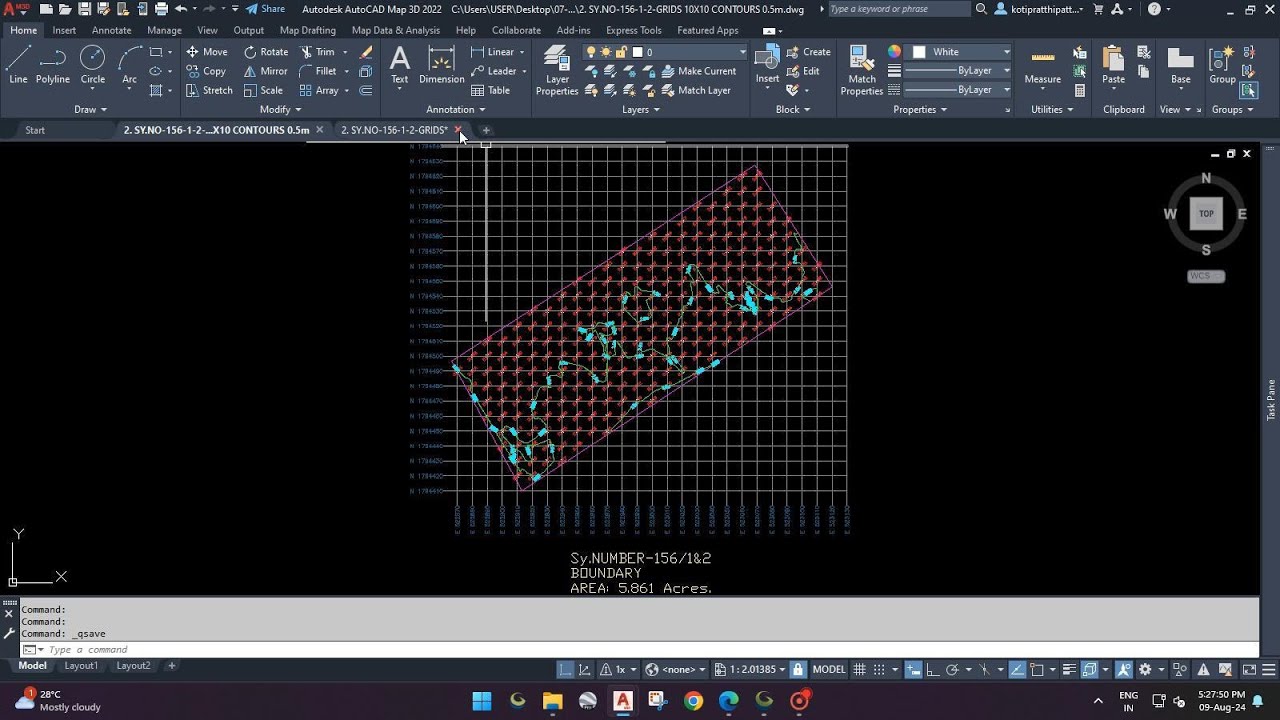
Task: Select the Polyline tool
Action: coord(53,65)
